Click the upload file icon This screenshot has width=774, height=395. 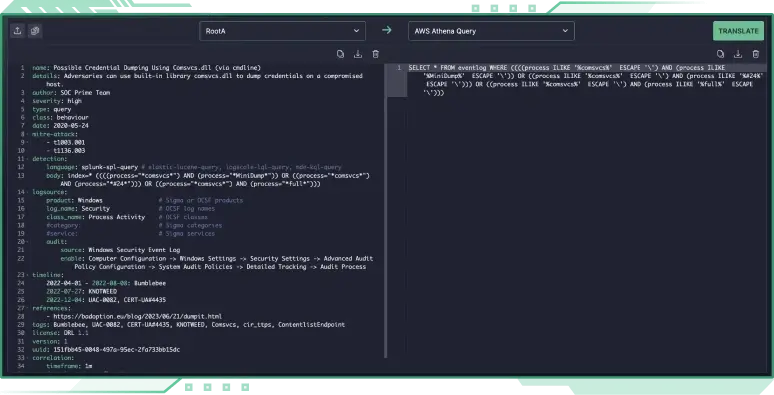coord(18,31)
